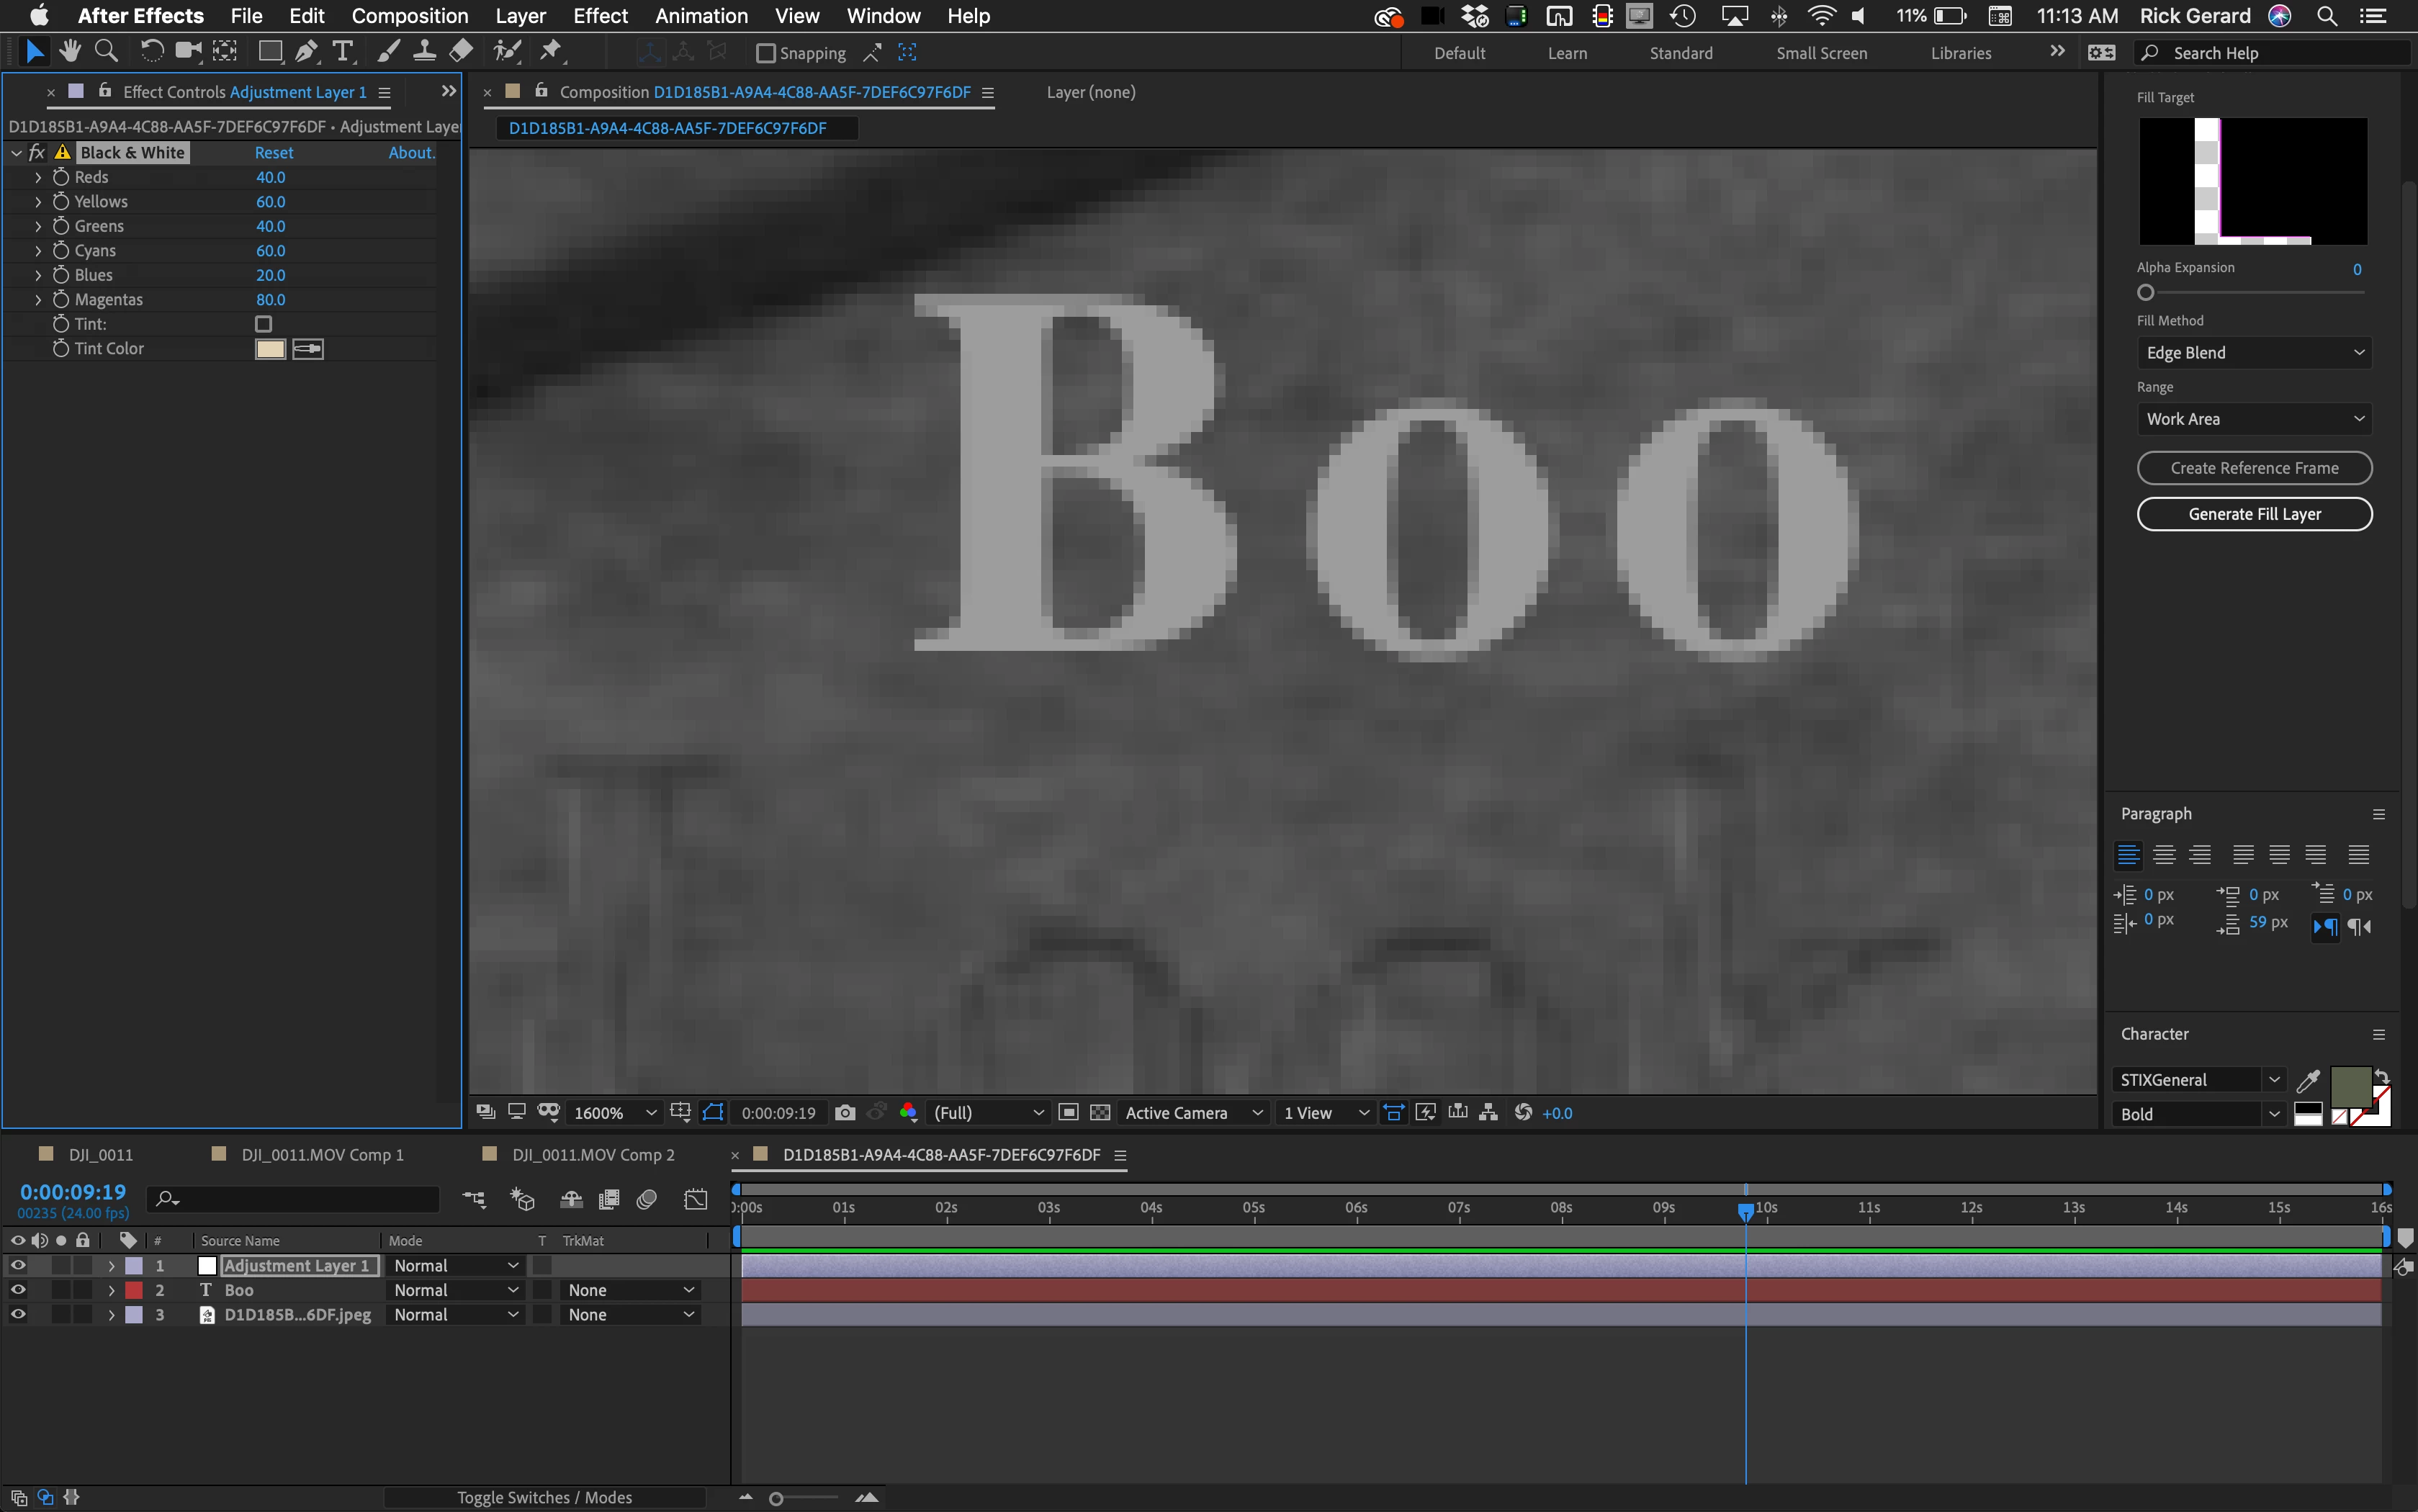The width and height of the screenshot is (2418, 1512).
Task: Enable the Tint checkbox
Action: click(264, 324)
